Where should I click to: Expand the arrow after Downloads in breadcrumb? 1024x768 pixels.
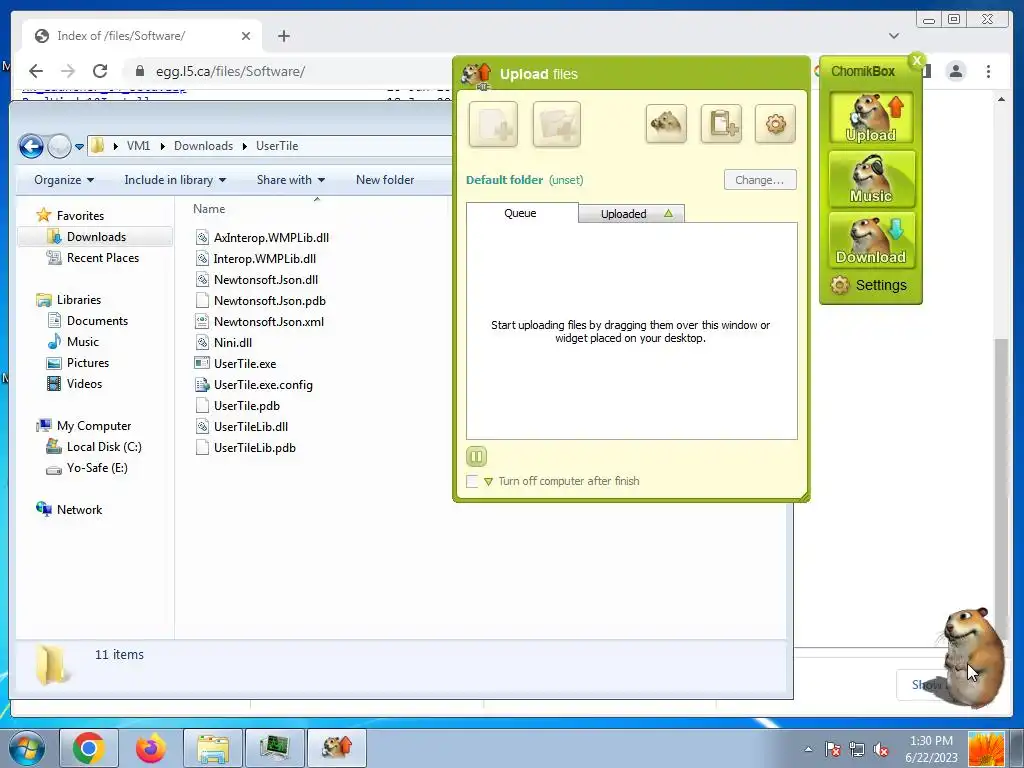245,146
